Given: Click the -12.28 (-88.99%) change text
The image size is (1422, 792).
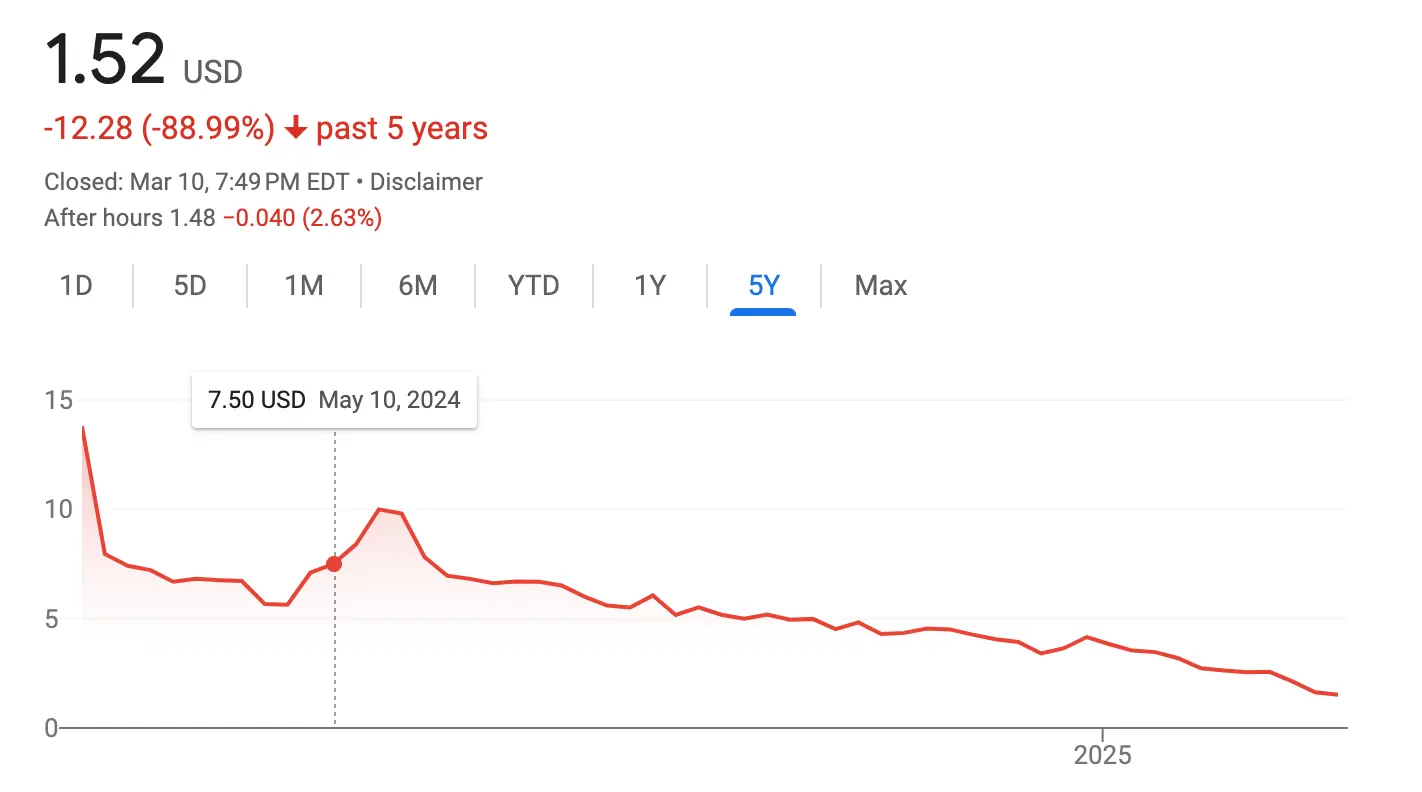Looking at the screenshot, I should click(159, 129).
